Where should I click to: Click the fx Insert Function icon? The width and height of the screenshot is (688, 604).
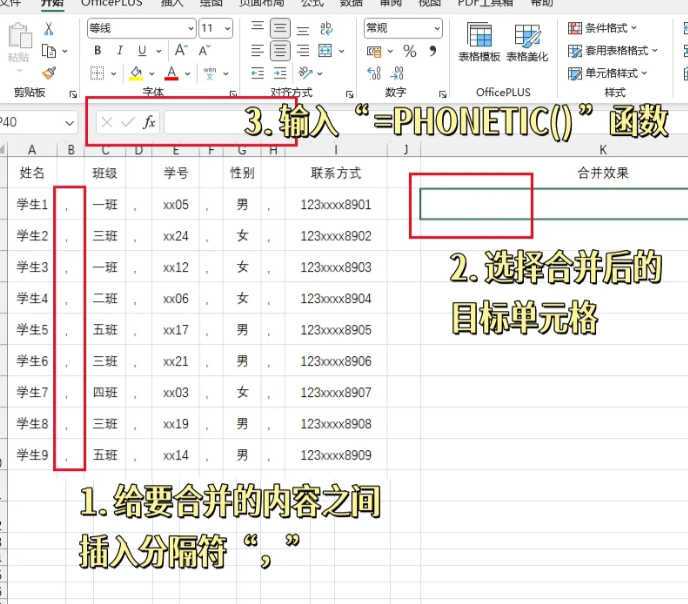149,122
